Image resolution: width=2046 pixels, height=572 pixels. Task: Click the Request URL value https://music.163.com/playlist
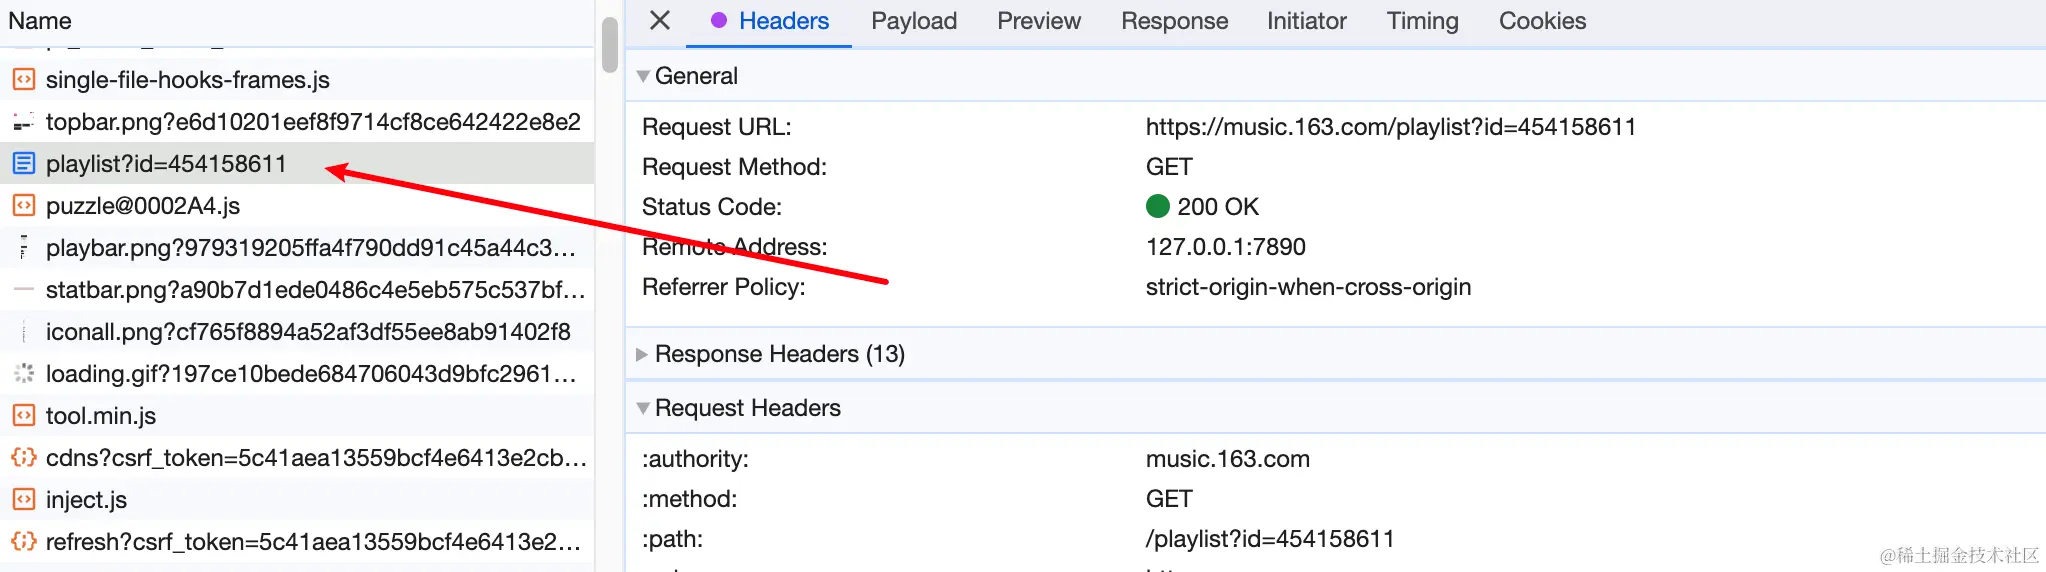(1391, 127)
